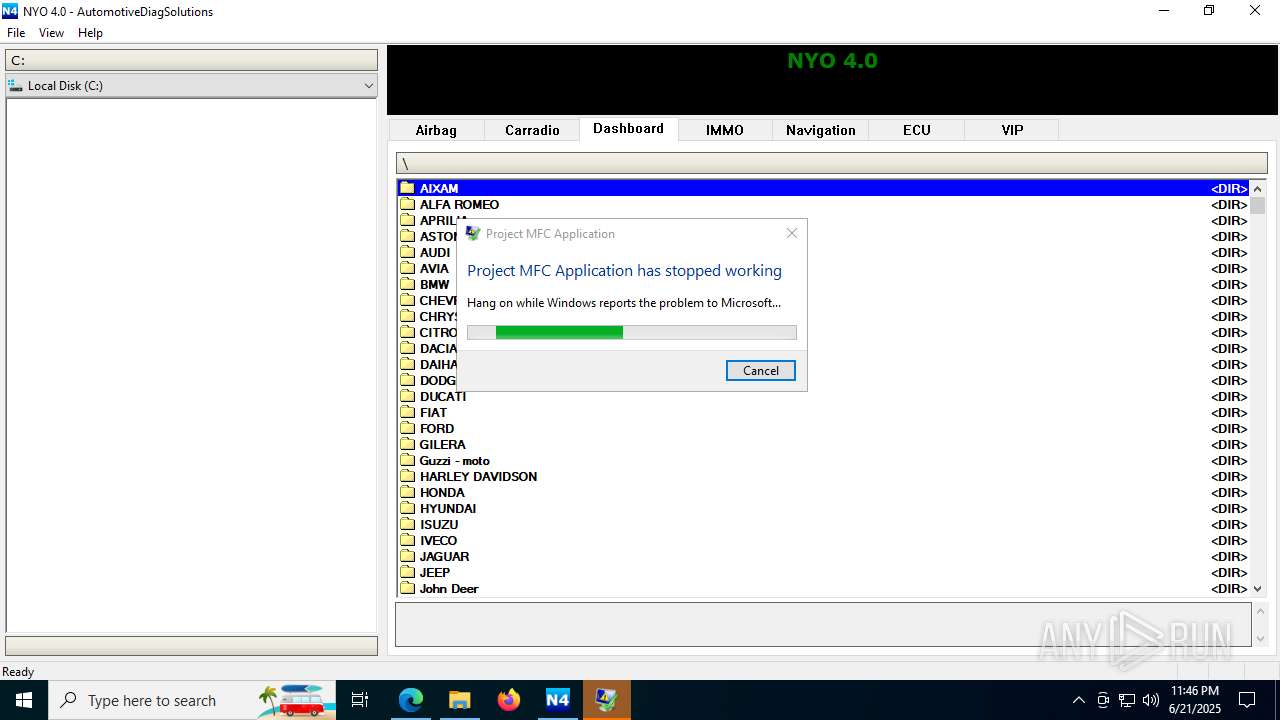
Task: Open the Windows Start menu
Action: 24,700
